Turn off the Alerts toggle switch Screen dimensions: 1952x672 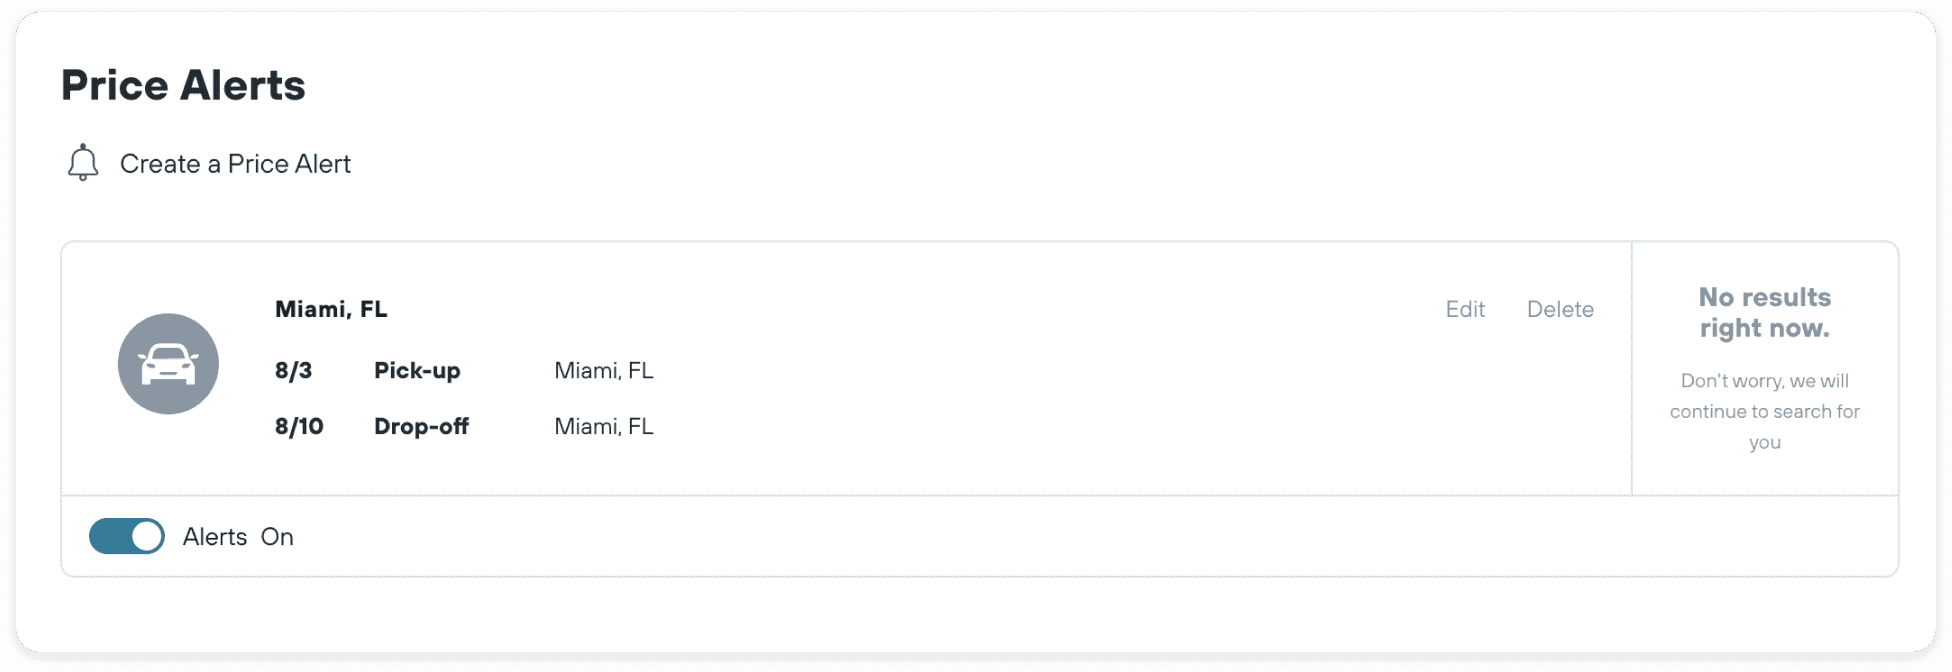click(127, 536)
